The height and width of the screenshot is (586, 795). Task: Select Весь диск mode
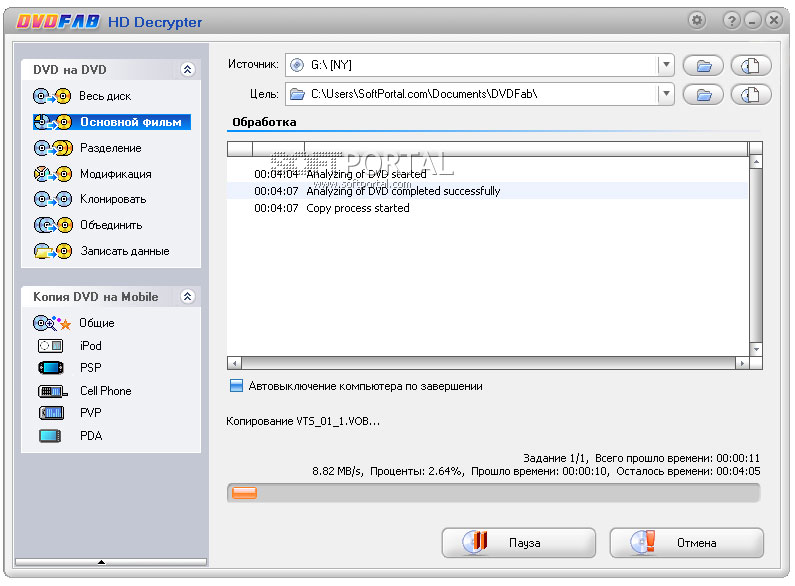[x=105, y=96]
